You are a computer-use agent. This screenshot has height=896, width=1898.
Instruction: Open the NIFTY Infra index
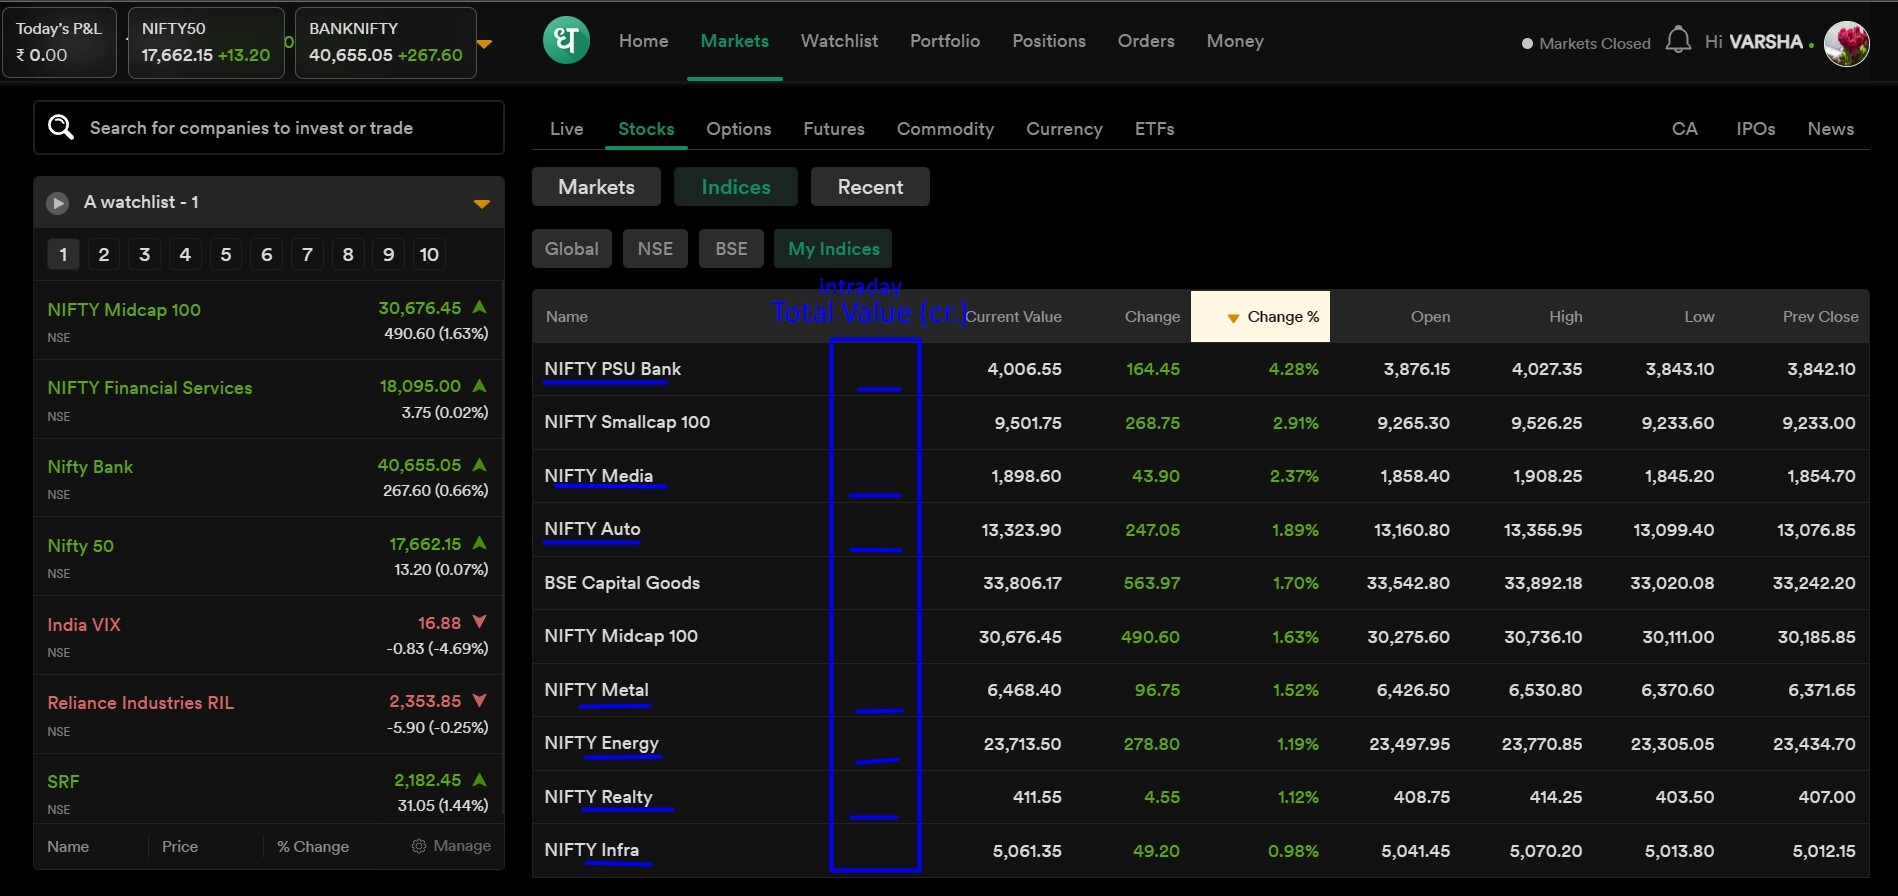[x=591, y=850]
